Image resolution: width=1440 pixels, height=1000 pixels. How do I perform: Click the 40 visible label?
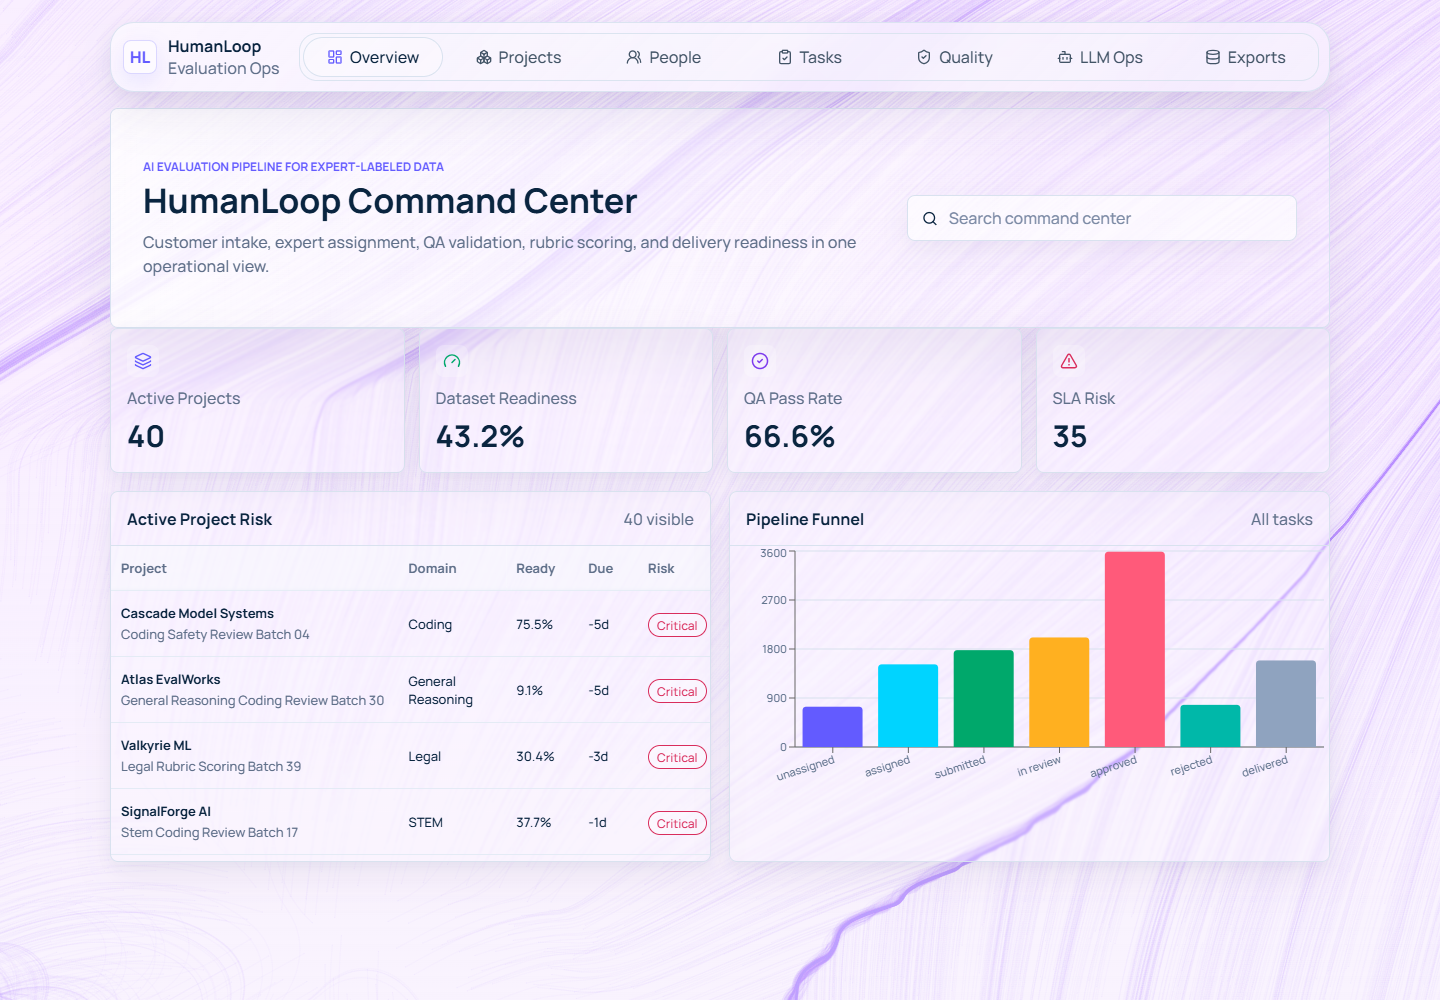coord(658,519)
